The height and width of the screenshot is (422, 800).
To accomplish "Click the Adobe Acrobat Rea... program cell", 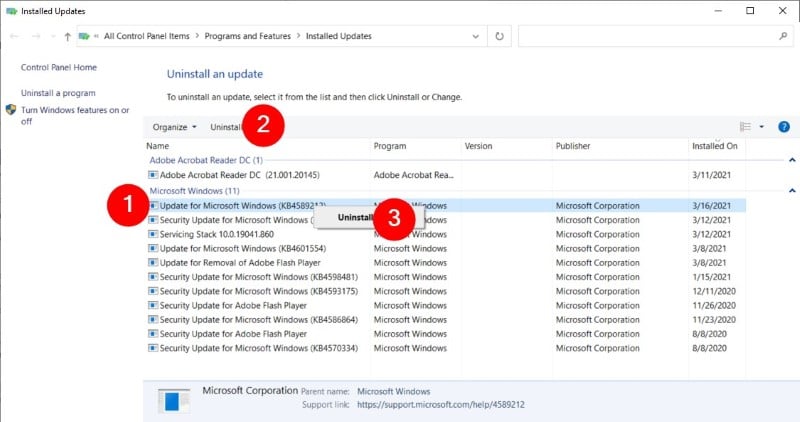I will point(413,175).
